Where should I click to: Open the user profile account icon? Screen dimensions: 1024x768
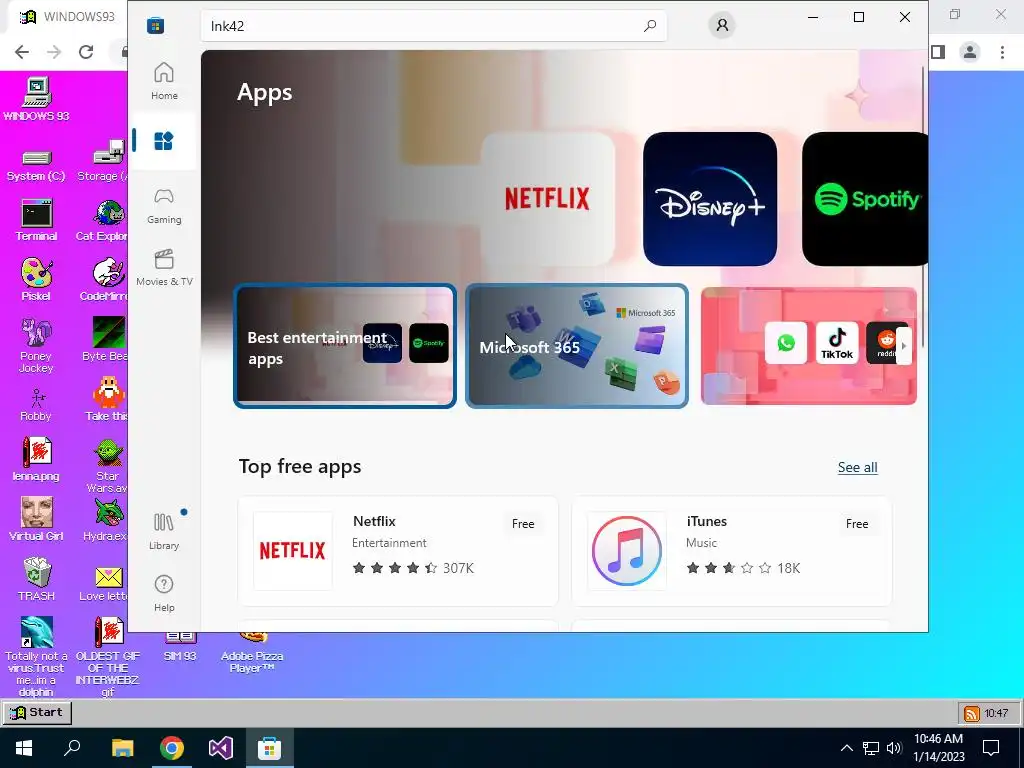(722, 25)
